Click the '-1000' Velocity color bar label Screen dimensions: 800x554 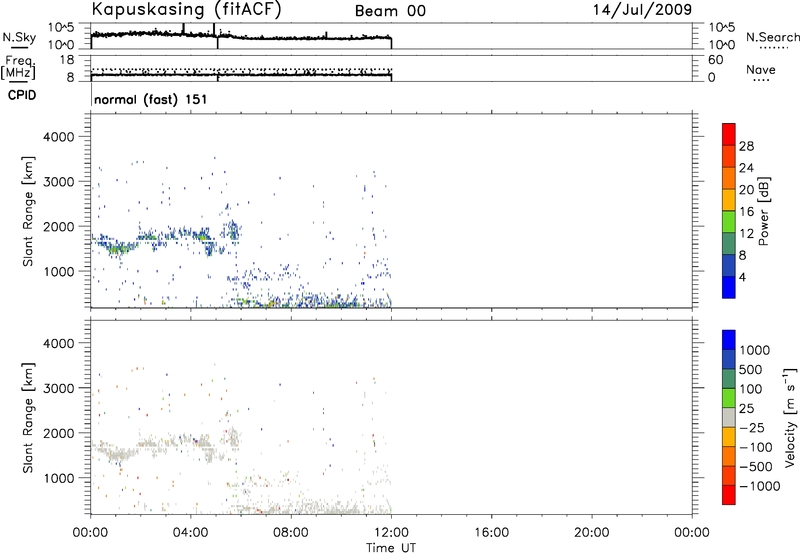[759, 486]
